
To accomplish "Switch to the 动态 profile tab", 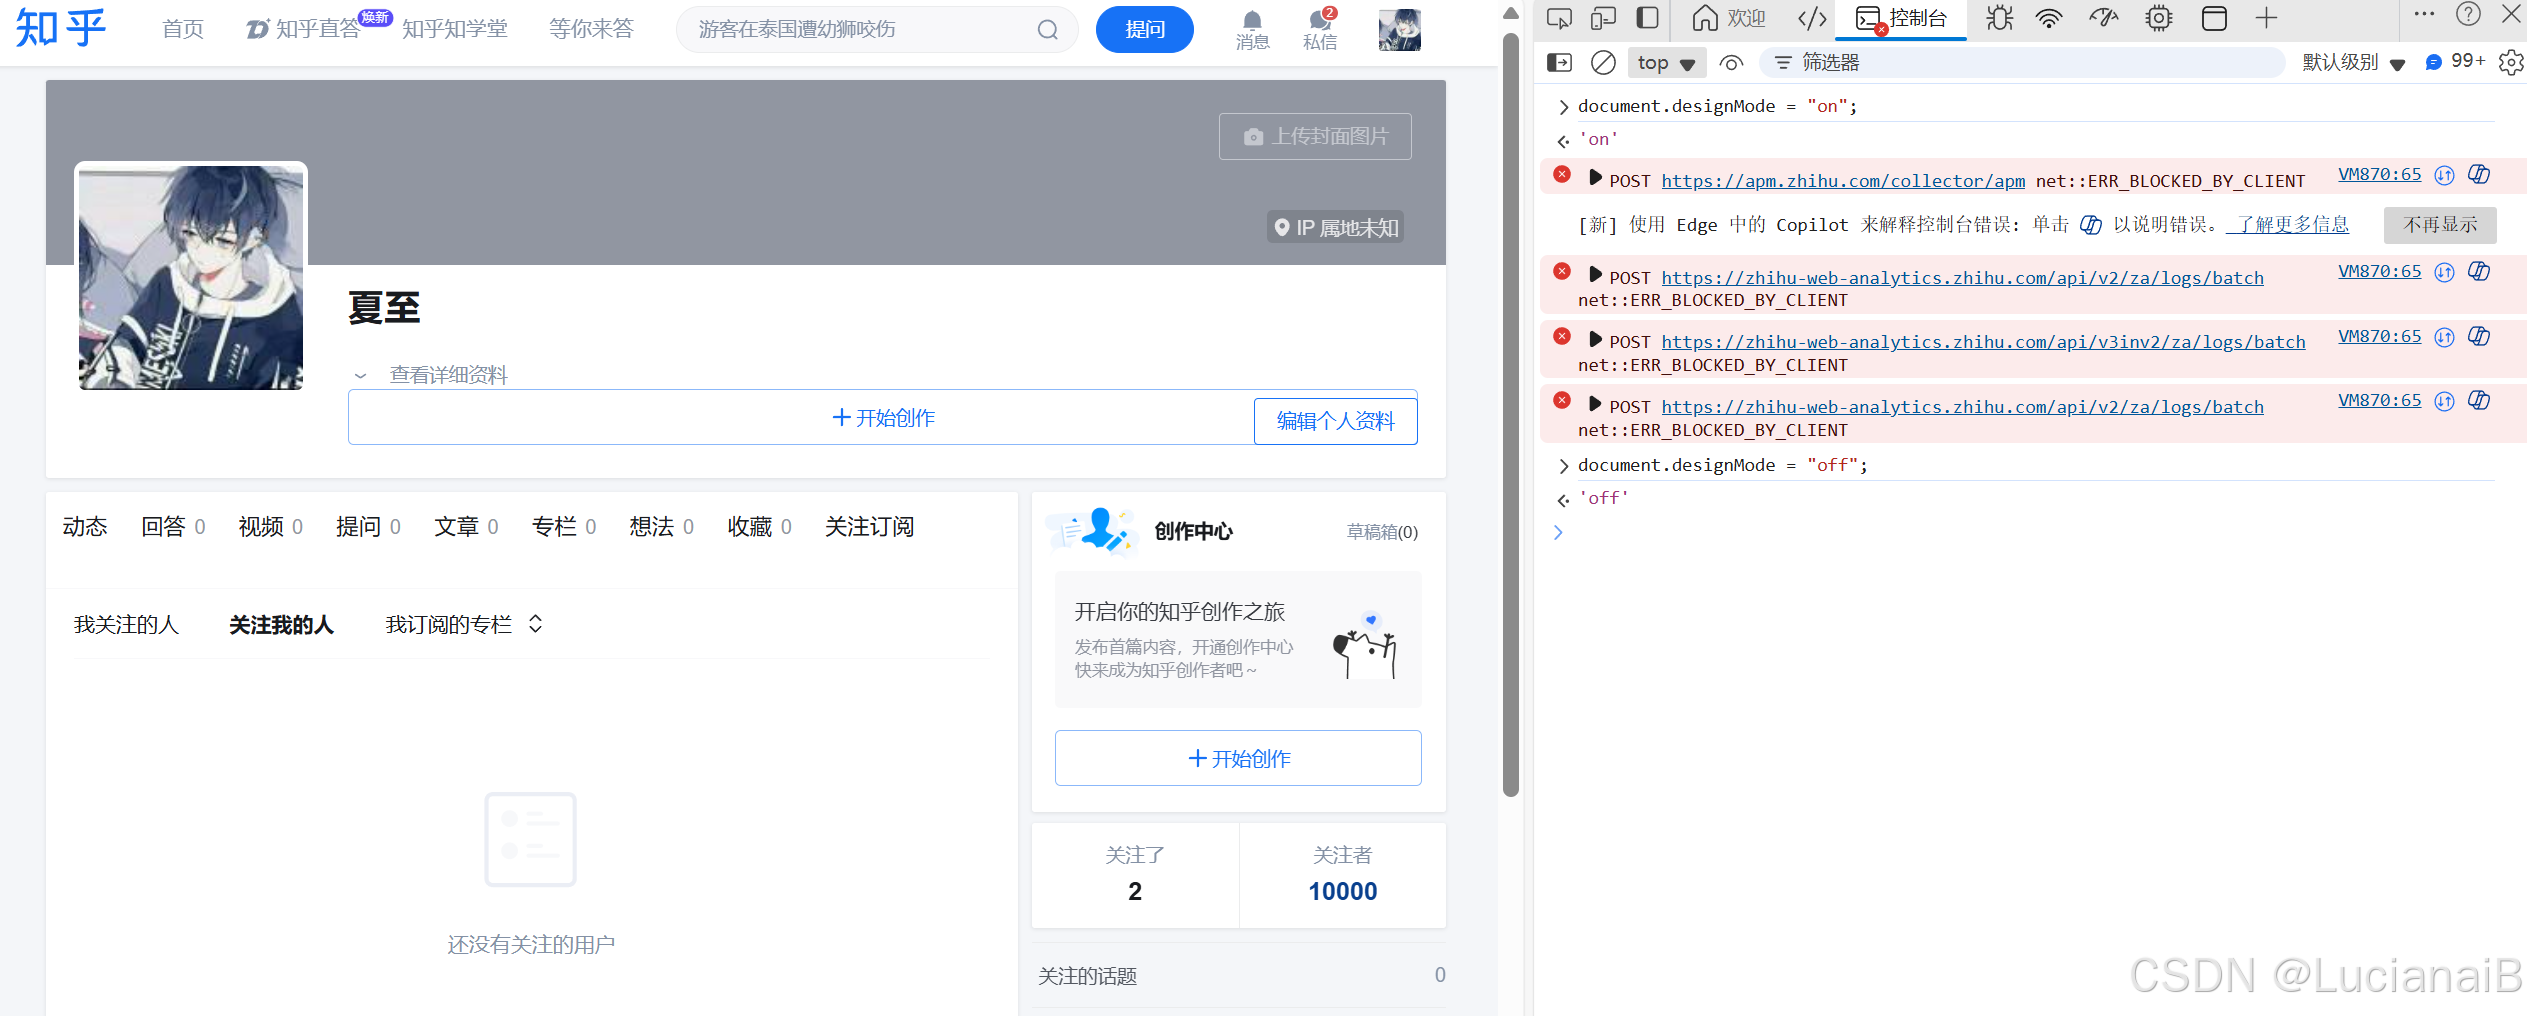I will point(85,527).
